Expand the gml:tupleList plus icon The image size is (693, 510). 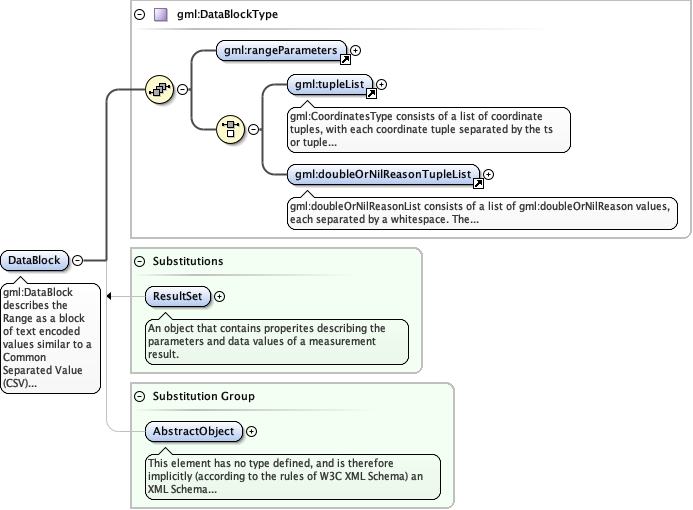[x=381, y=85]
